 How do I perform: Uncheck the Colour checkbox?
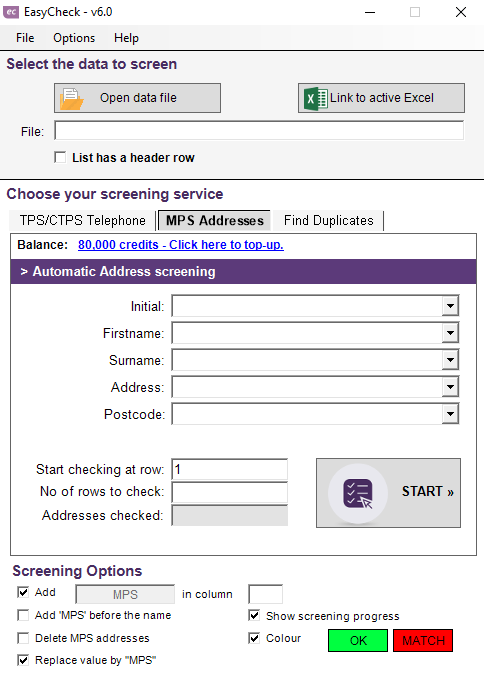pyautogui.click(x=254, y=638)
